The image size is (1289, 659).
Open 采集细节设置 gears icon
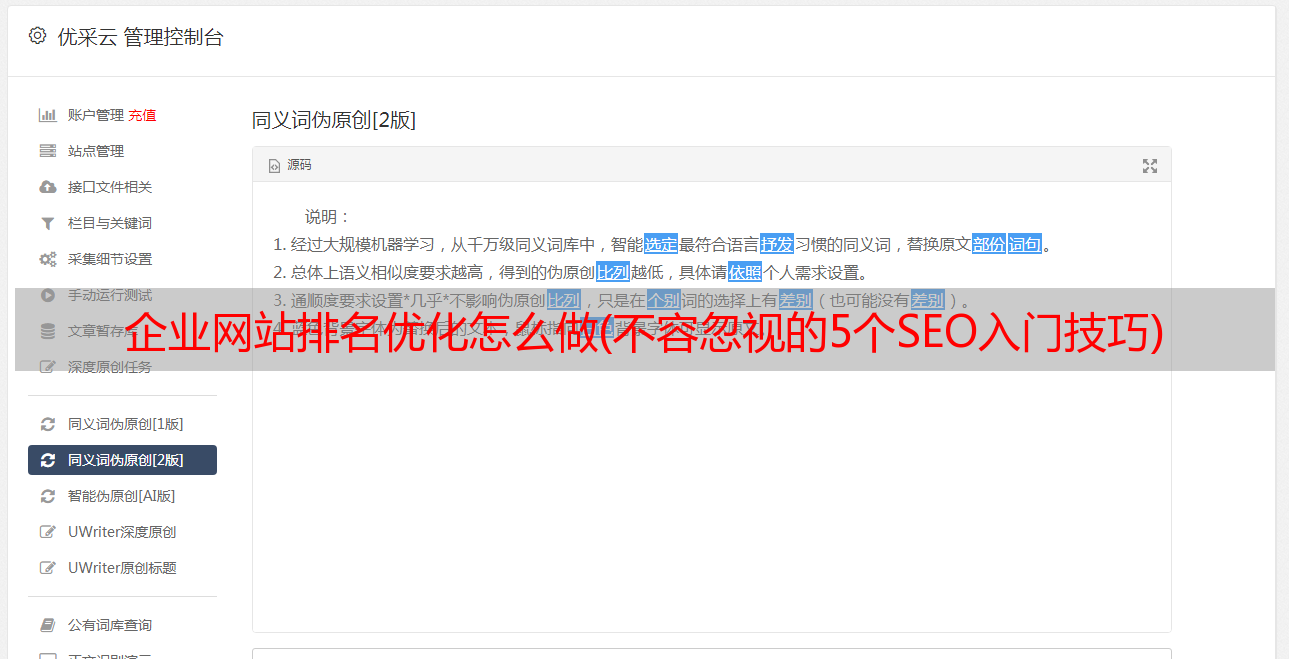[47, 259]
